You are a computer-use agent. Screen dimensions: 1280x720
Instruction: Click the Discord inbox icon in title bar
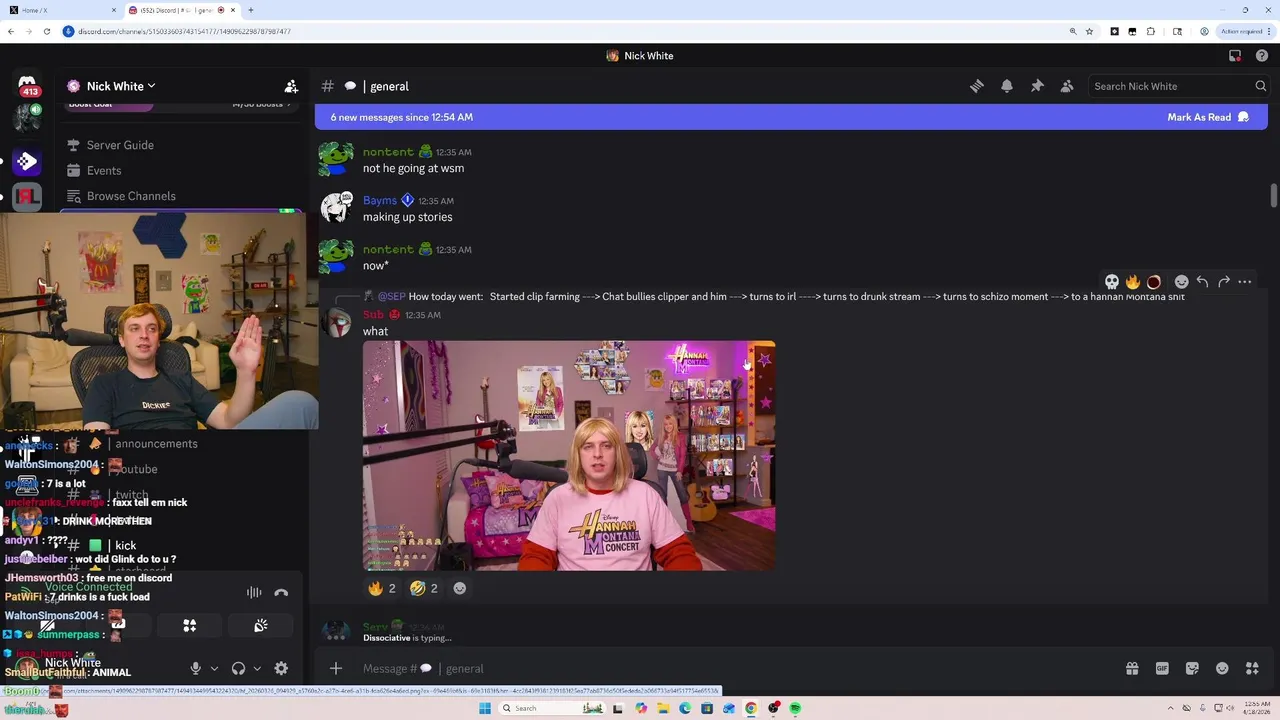point(1235,56)
